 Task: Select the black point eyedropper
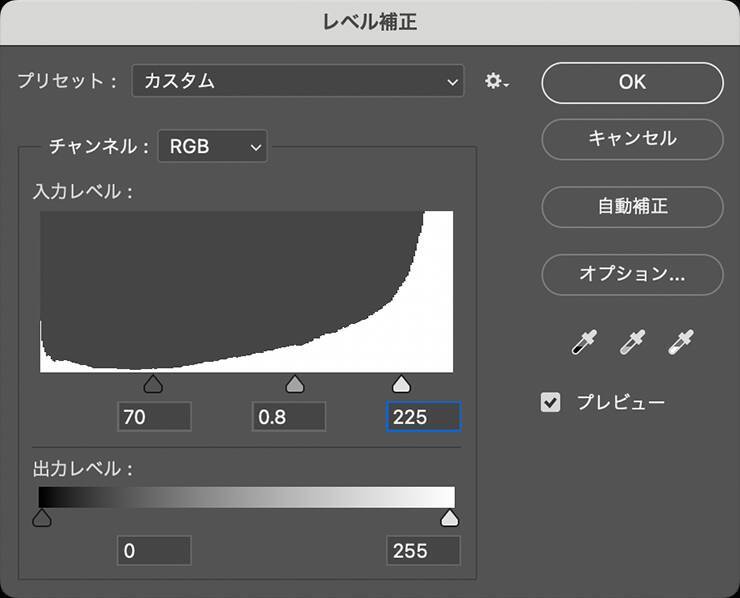pyautogui.click(x=583, y=343)
